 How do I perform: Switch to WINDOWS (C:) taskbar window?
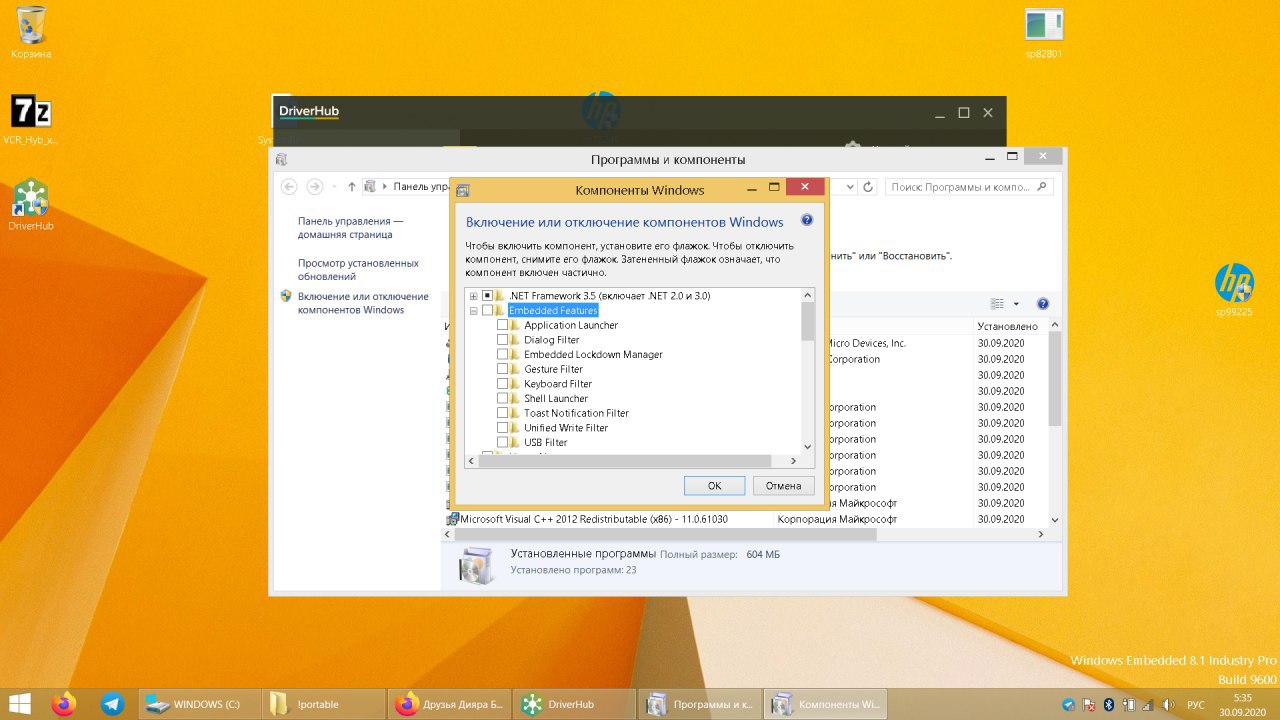click(199, 704)
